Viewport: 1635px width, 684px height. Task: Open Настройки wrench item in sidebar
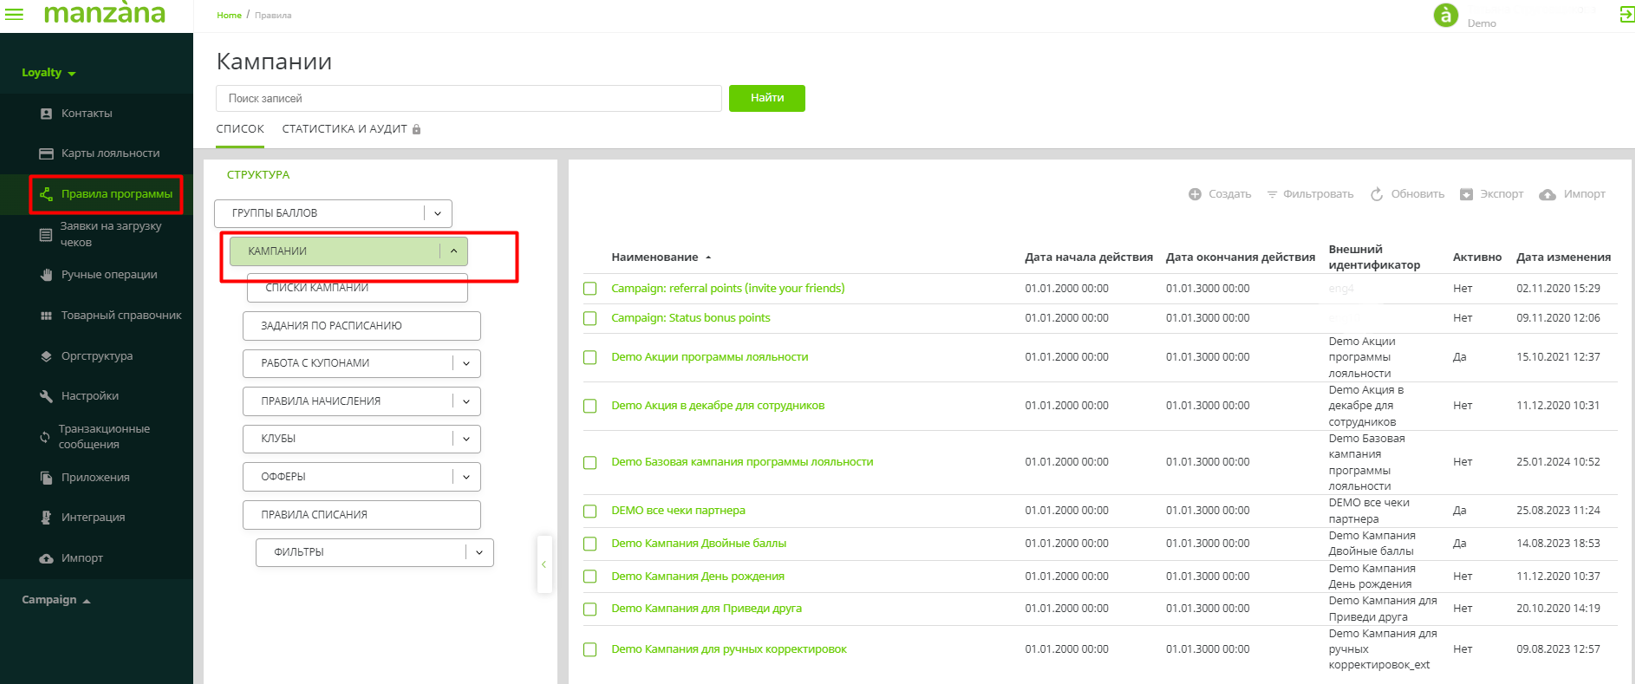(x=89, y=396)
